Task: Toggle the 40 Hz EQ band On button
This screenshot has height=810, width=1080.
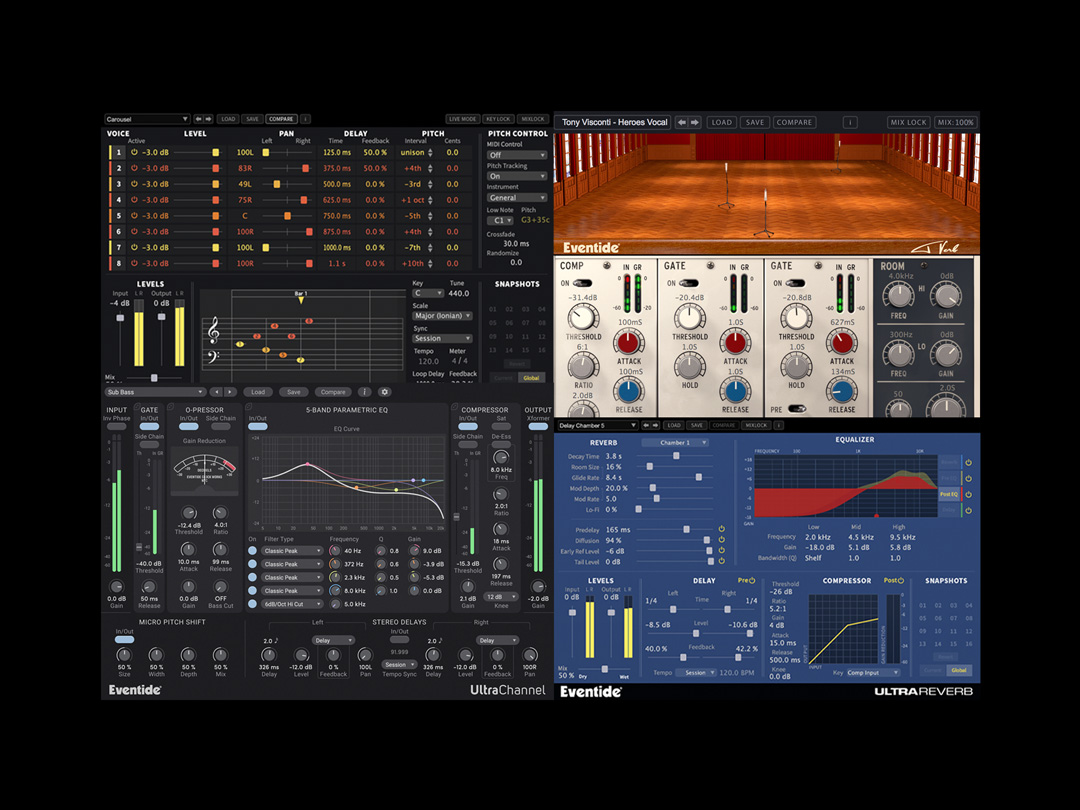Action: 253,551
